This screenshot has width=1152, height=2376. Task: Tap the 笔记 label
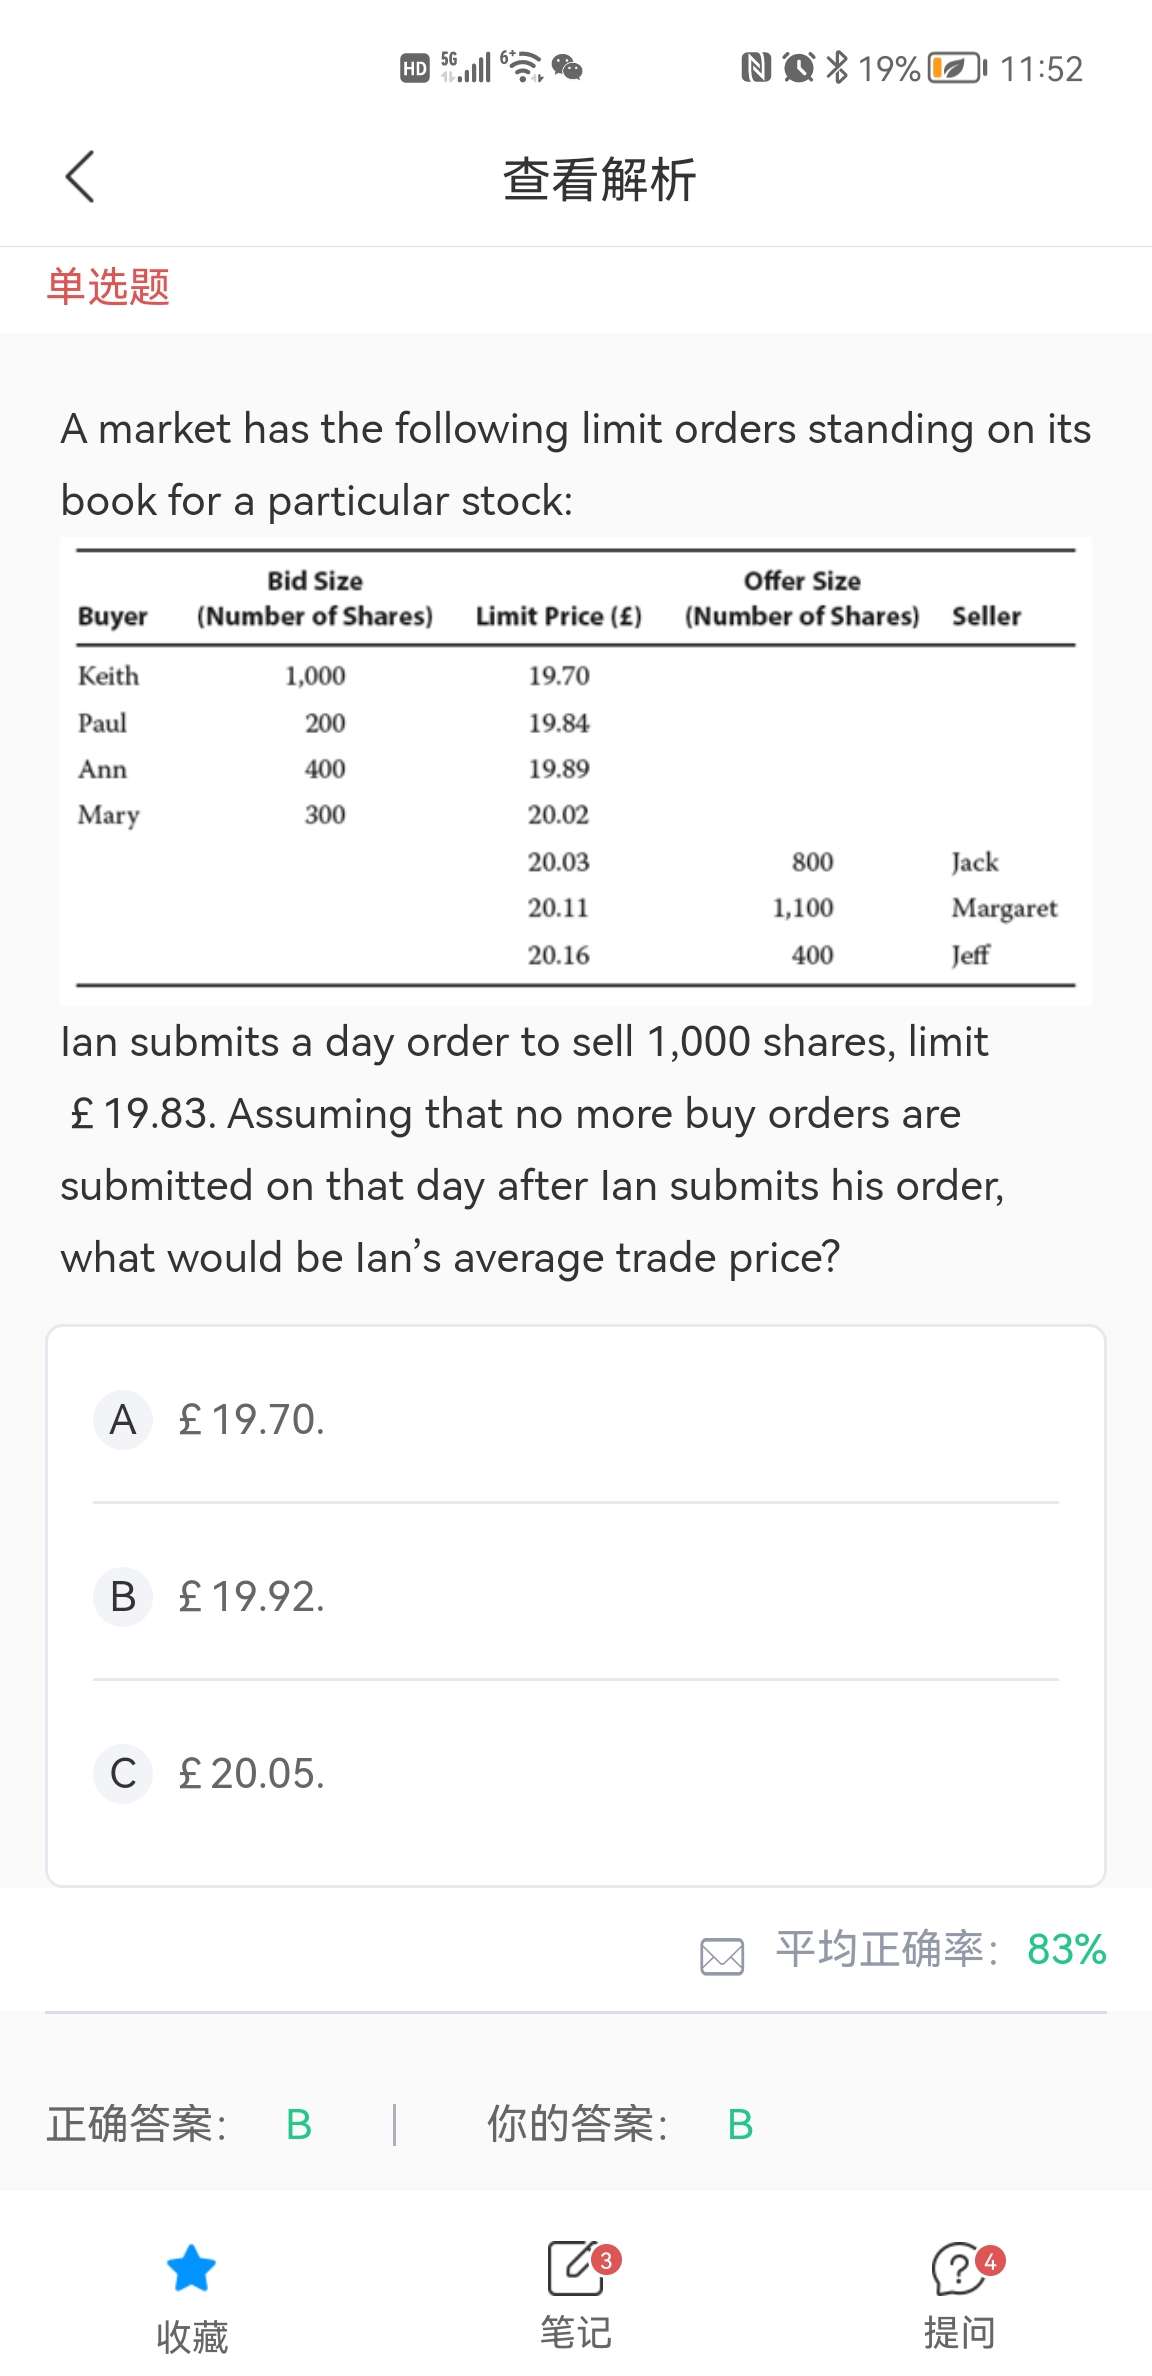pyautogui.click(x=576, y=2333)
